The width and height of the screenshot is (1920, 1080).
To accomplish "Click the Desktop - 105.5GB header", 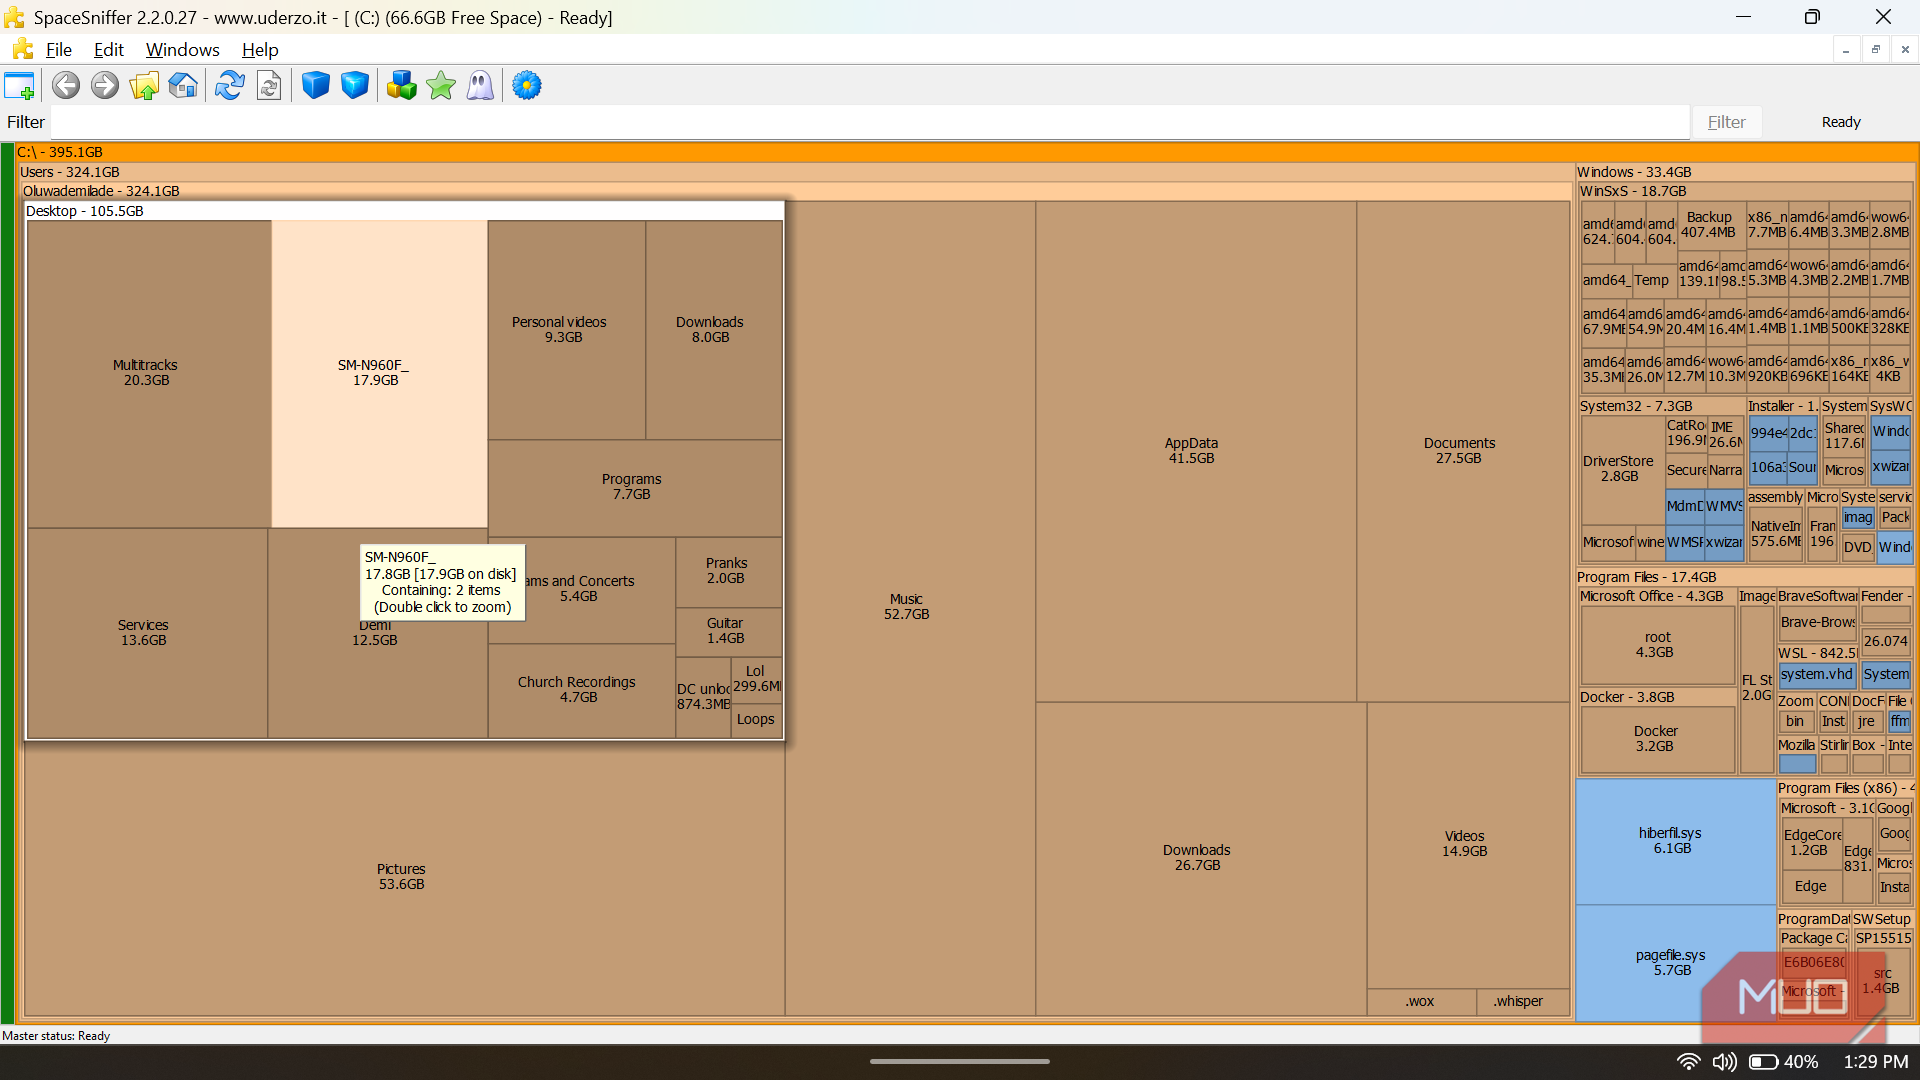I will click(404, 211).
